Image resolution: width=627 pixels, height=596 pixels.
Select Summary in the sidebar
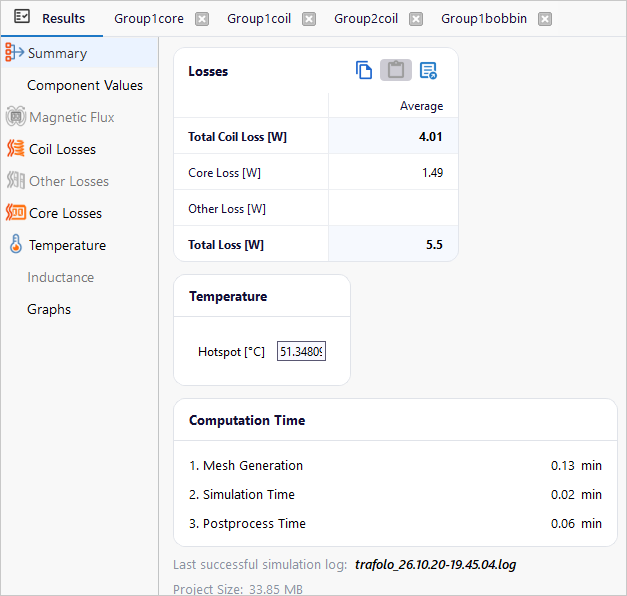pyautogui.click(x=80, y=53)
